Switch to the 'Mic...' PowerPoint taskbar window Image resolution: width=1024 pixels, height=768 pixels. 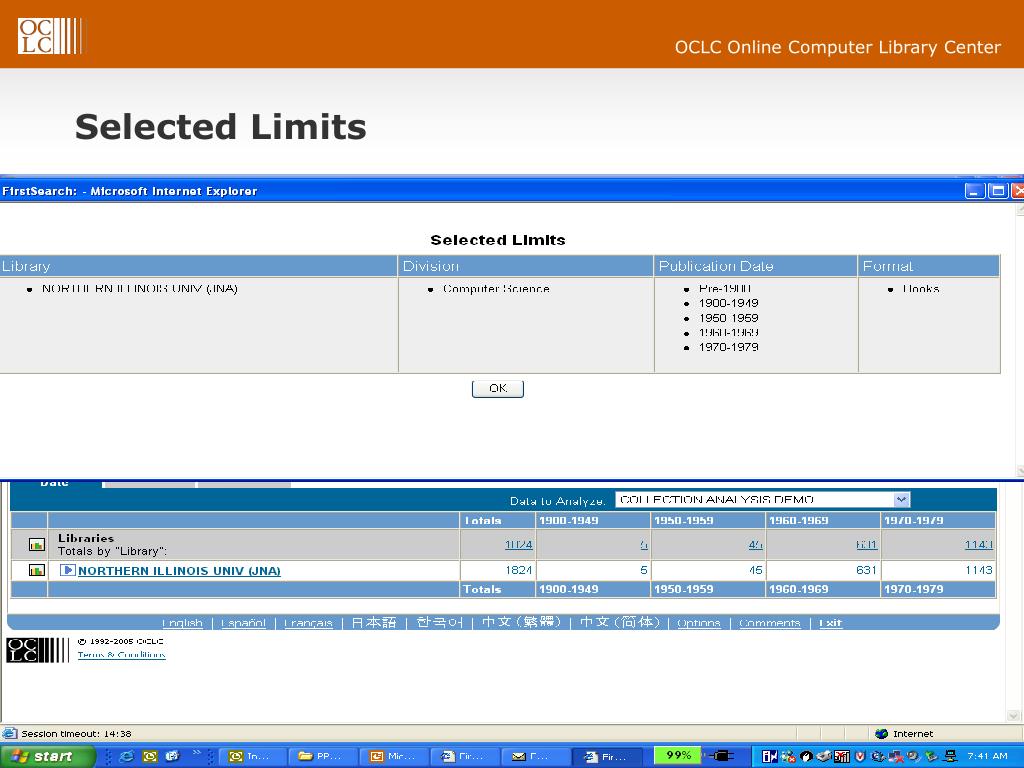(x=392, y=756)
